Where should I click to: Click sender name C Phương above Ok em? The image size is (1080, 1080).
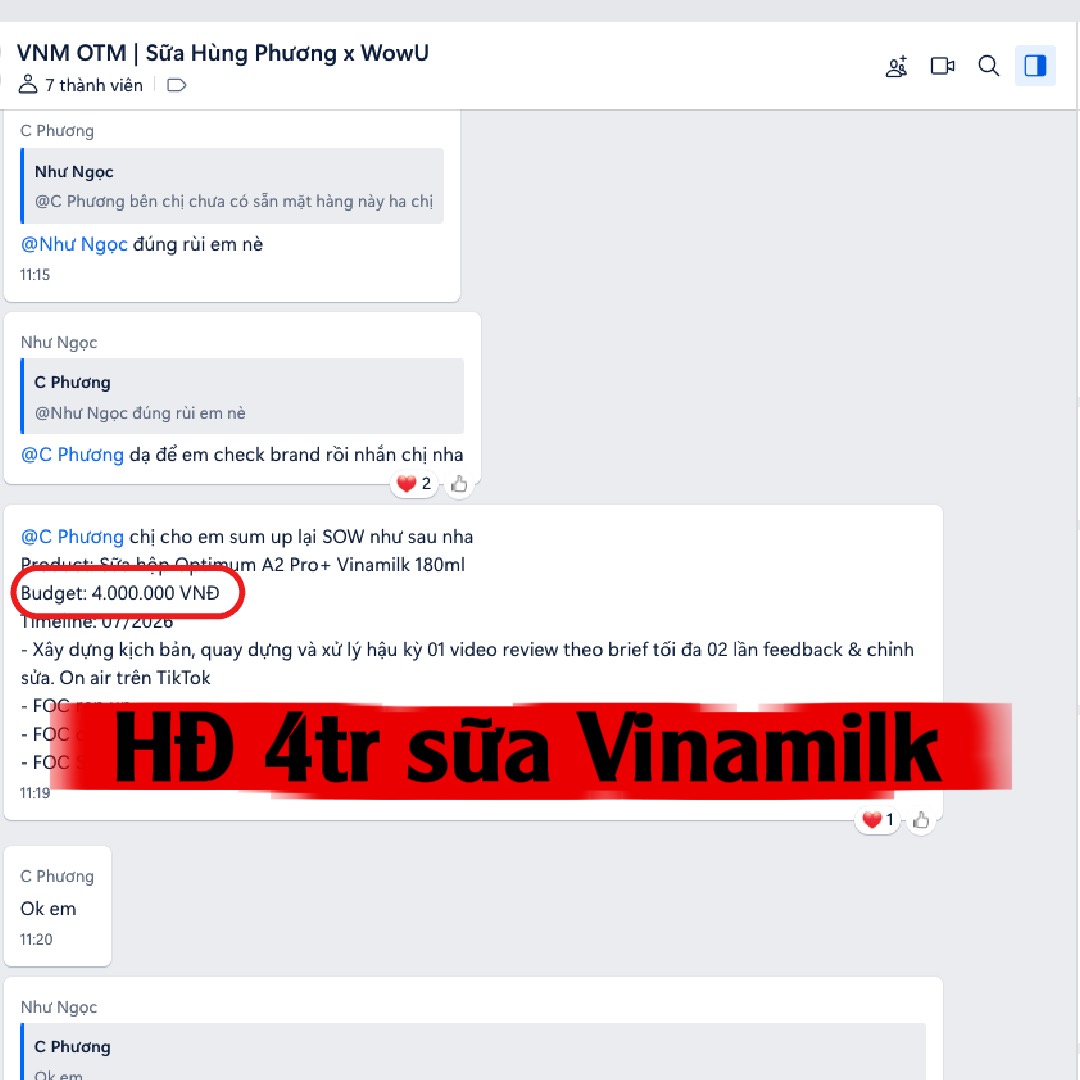pyautogui.click(x=57, y=876)
